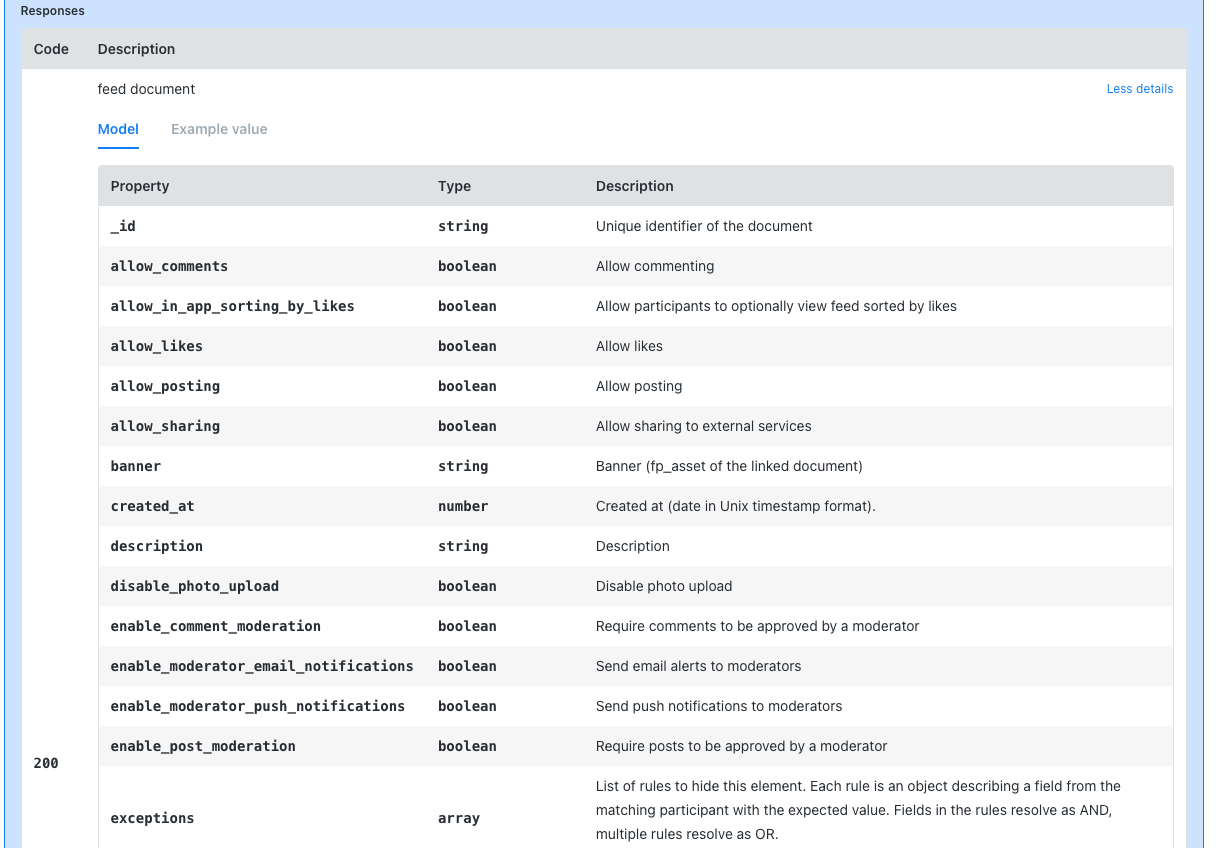This screenshot has width=1216, height=848.
Task: Click 'Created at (date in Unix timestamp format)' text
Action: click(736, 506)
